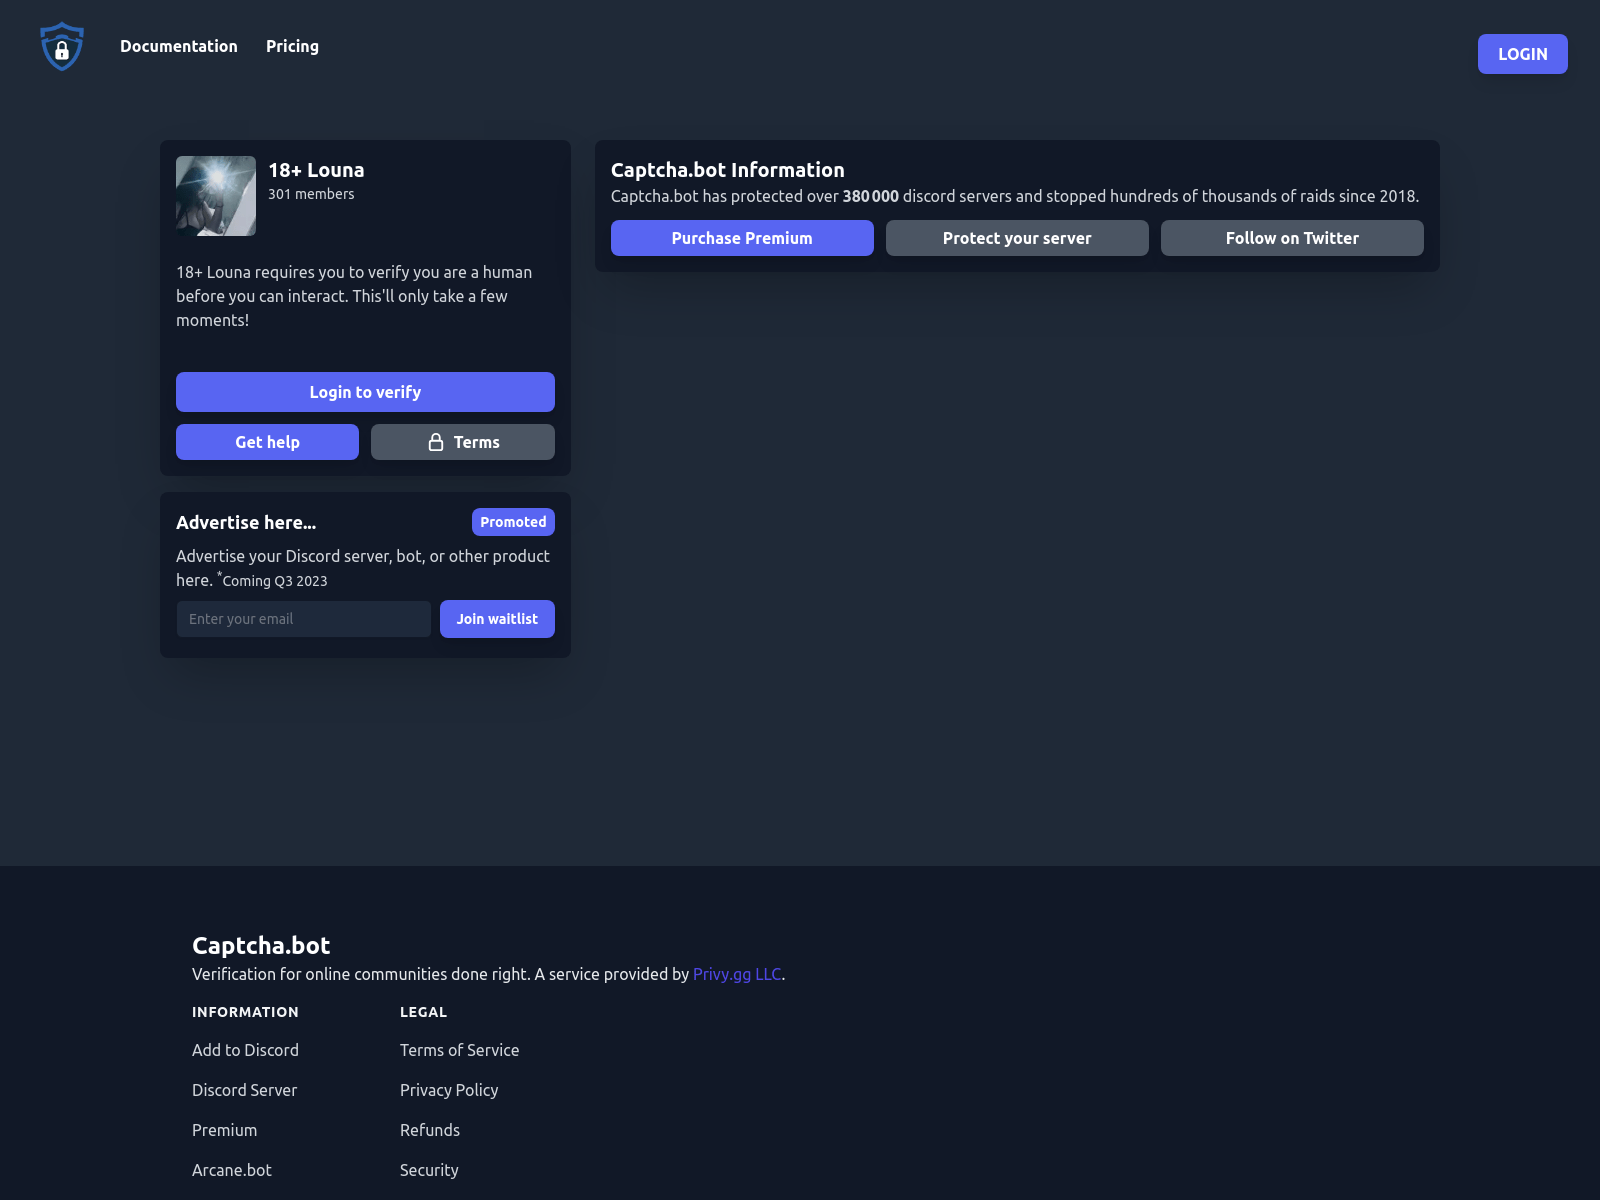The image size is (1600, 1200).
Task: Click Protect your server button
Action: pyautogui.click(x=1017, y=238)
